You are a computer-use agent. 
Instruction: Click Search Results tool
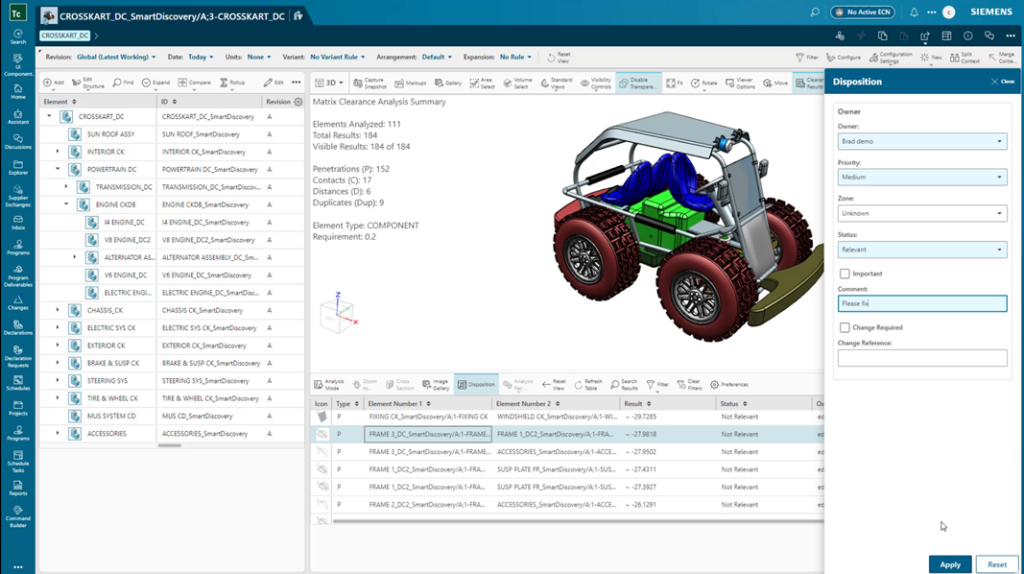click(624, 385)
